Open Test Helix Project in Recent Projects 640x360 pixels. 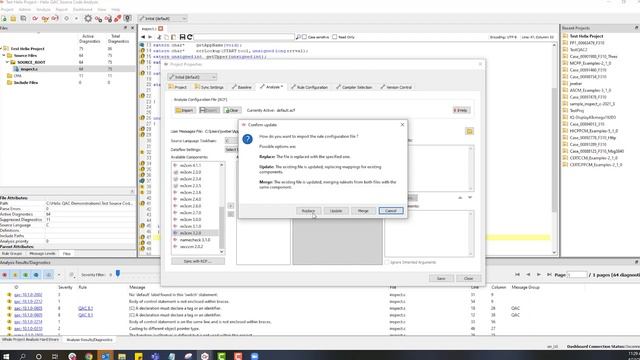click(586, 36)
